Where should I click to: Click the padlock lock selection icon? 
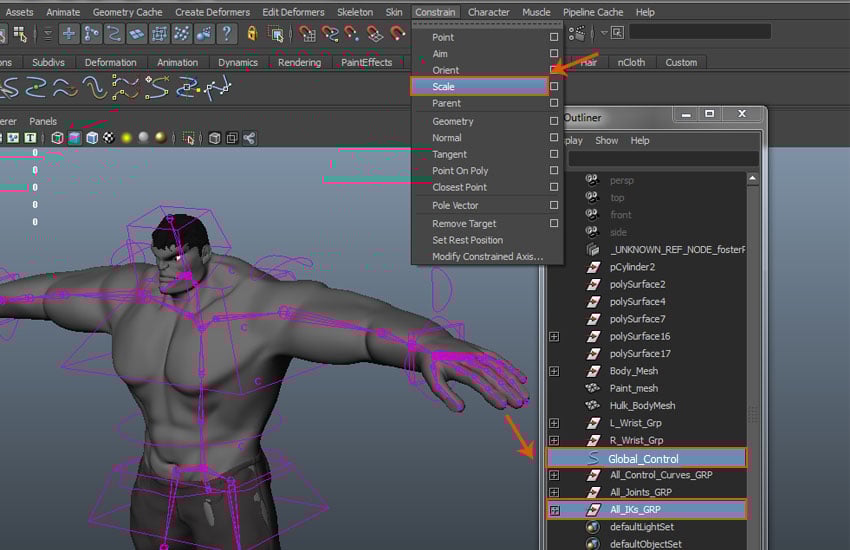point(252,34)
